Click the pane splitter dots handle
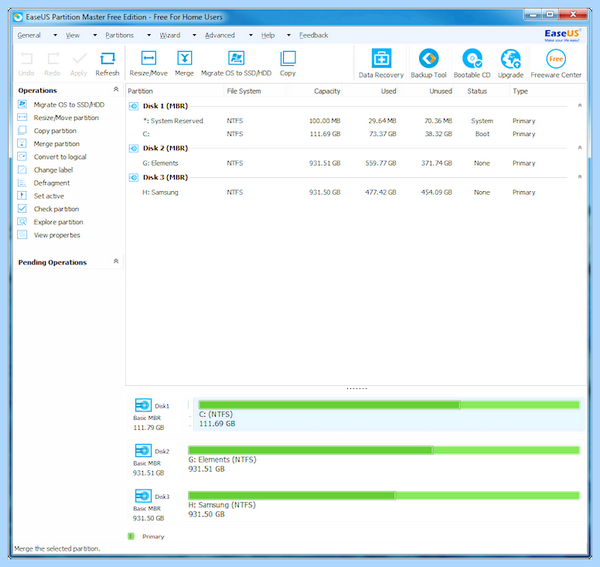The image size is (600, 567). click(x=357, y=388)
